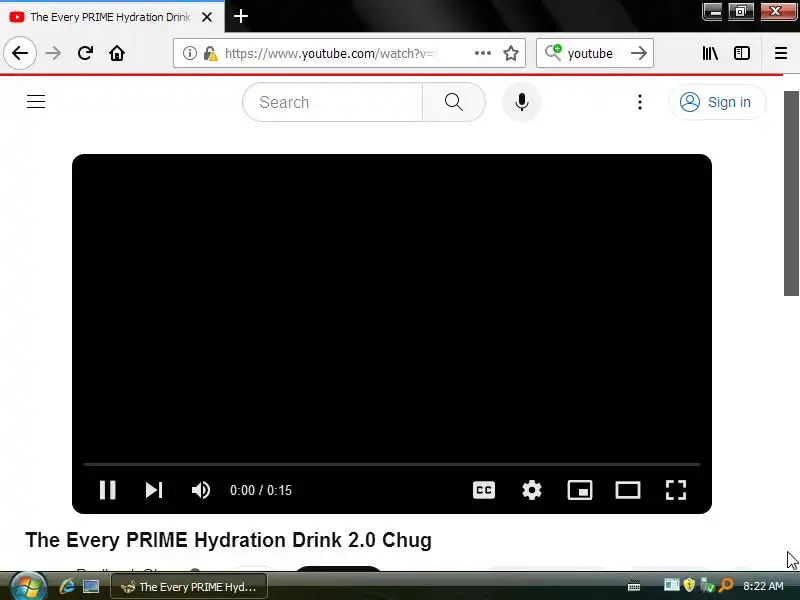800x600 pixels.
Task: Launch Internet Explorer from taskbar
Action: coord(67,586)
